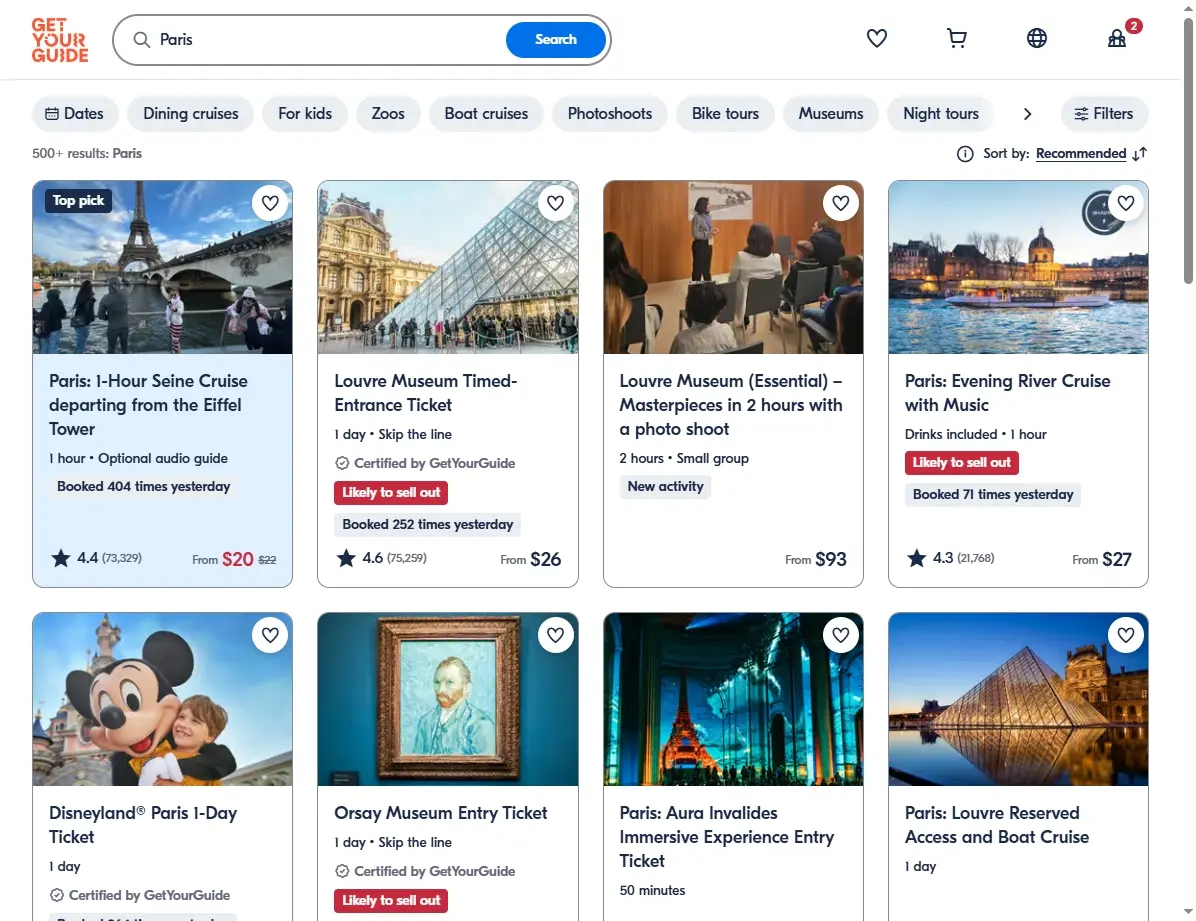Open the shopping cart

tap(956, 38)
